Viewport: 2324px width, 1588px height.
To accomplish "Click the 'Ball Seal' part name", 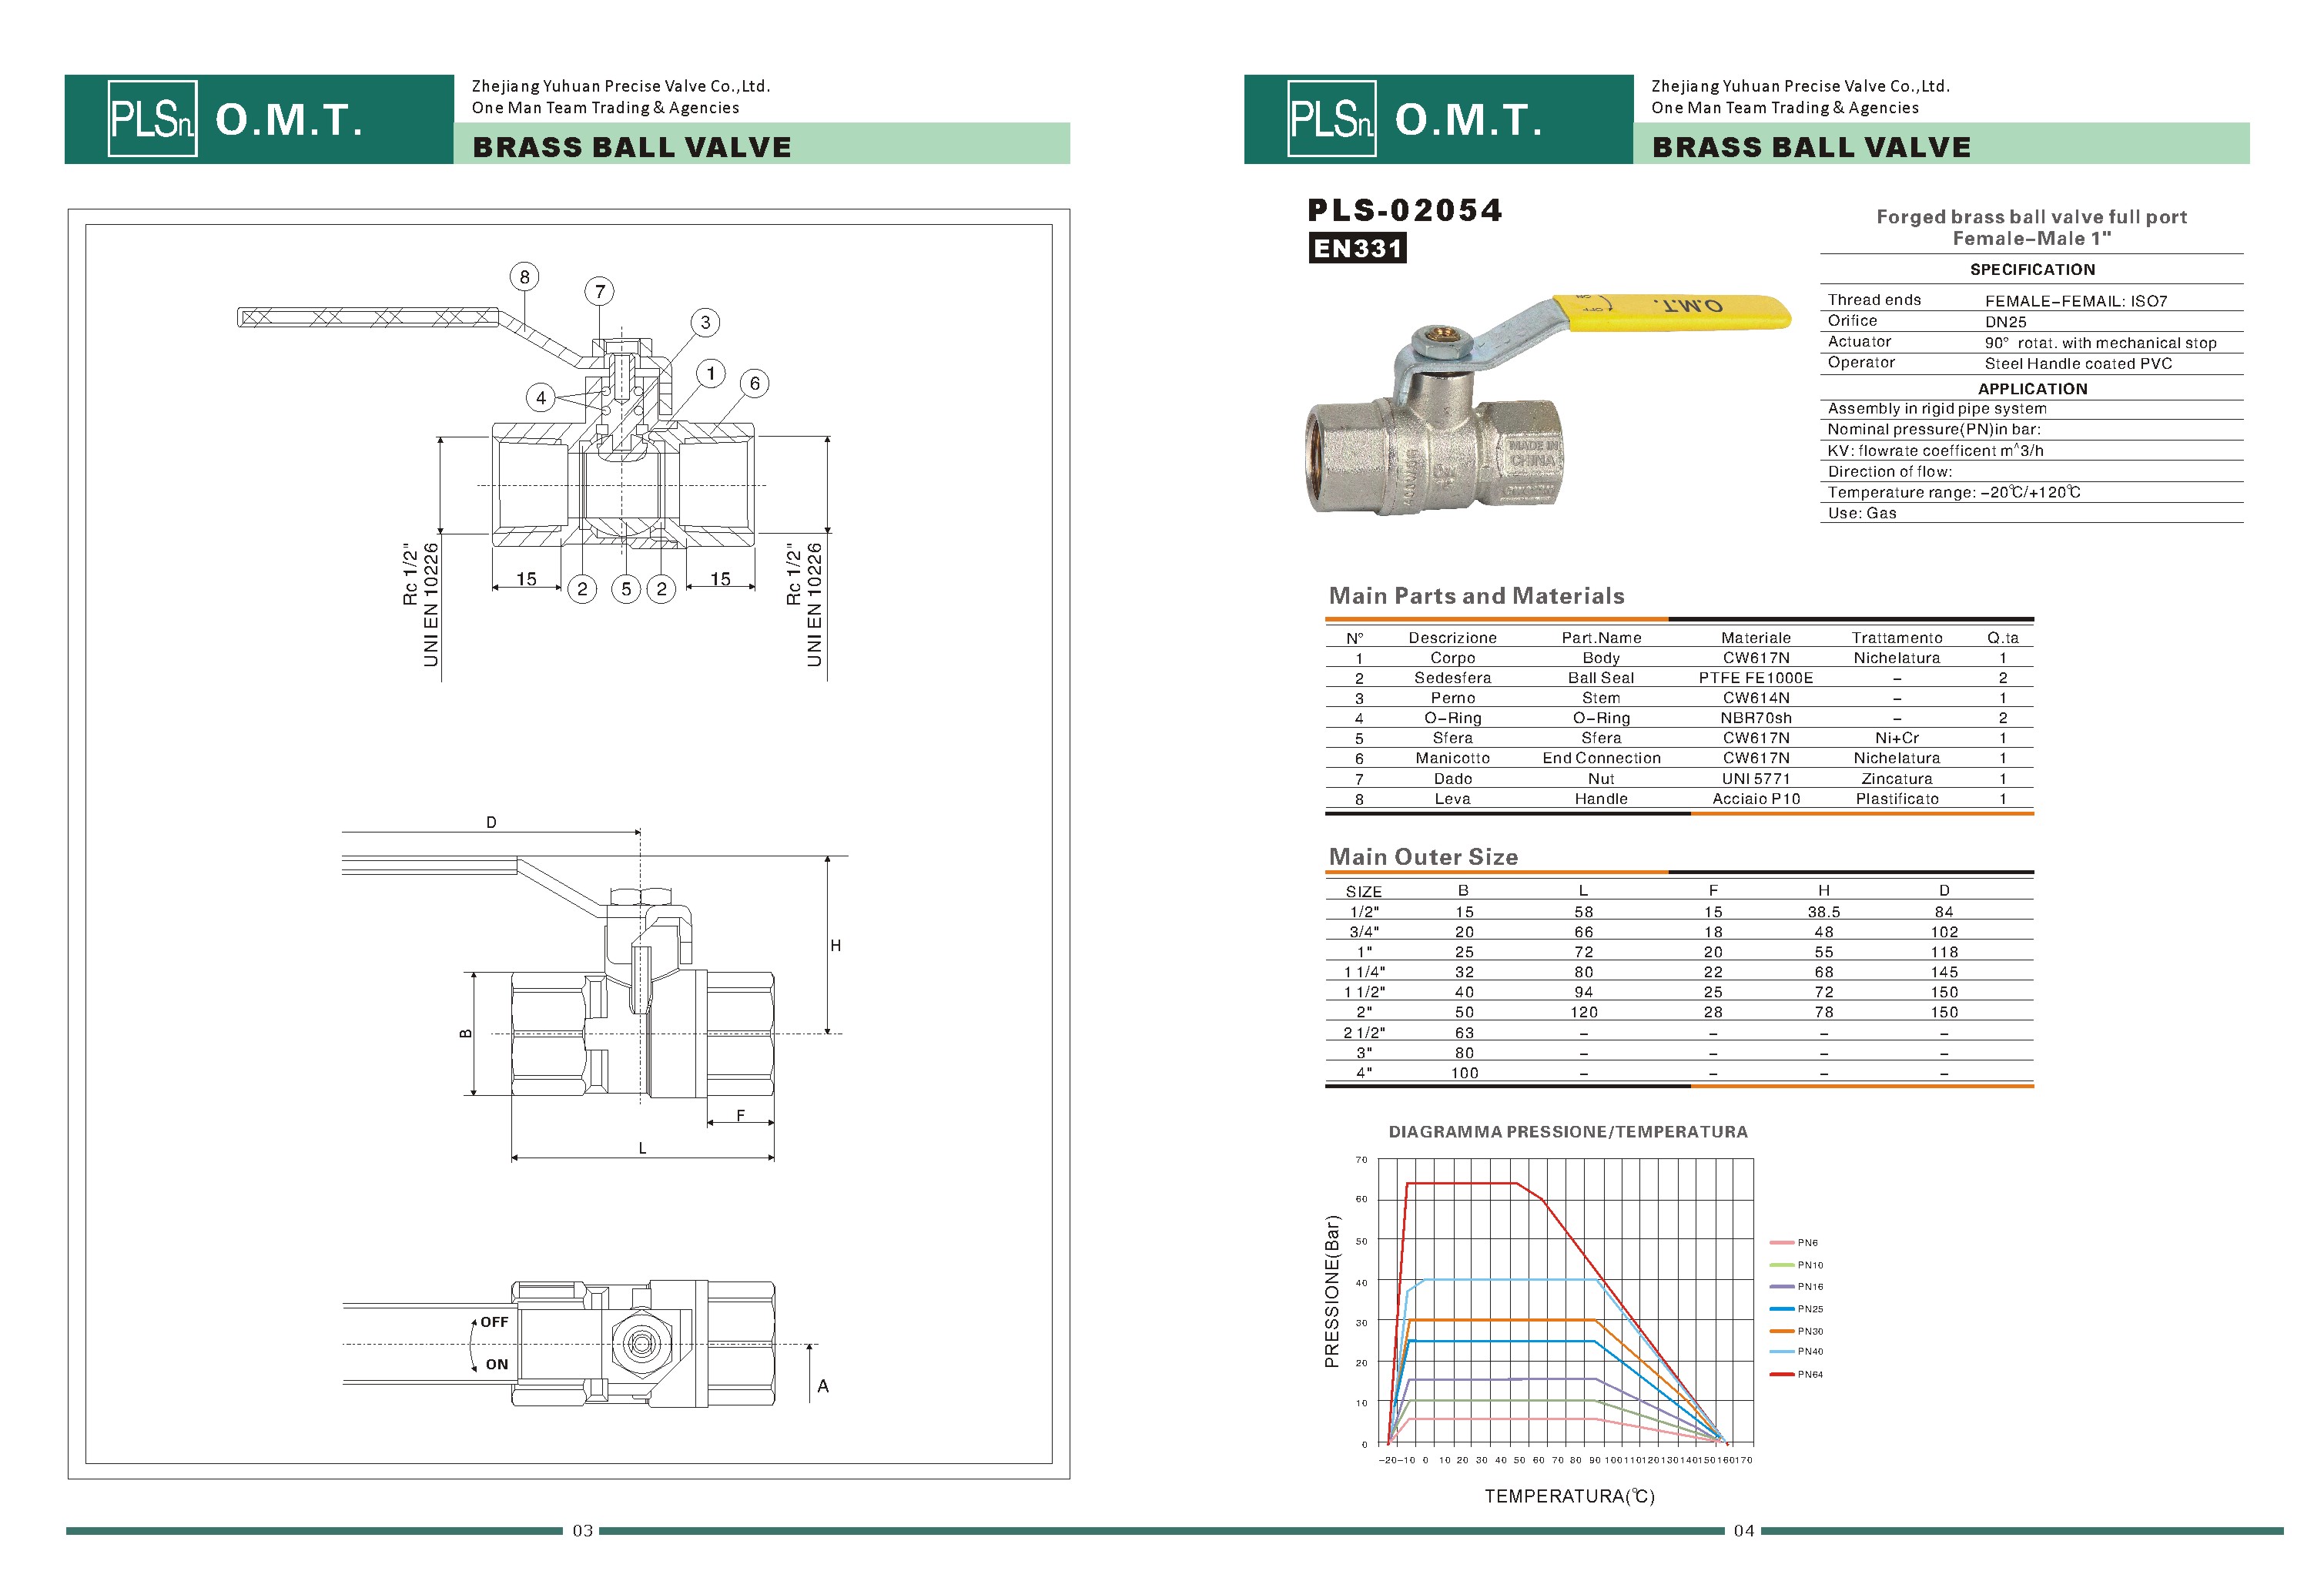I will click(x=1601, y=678).
